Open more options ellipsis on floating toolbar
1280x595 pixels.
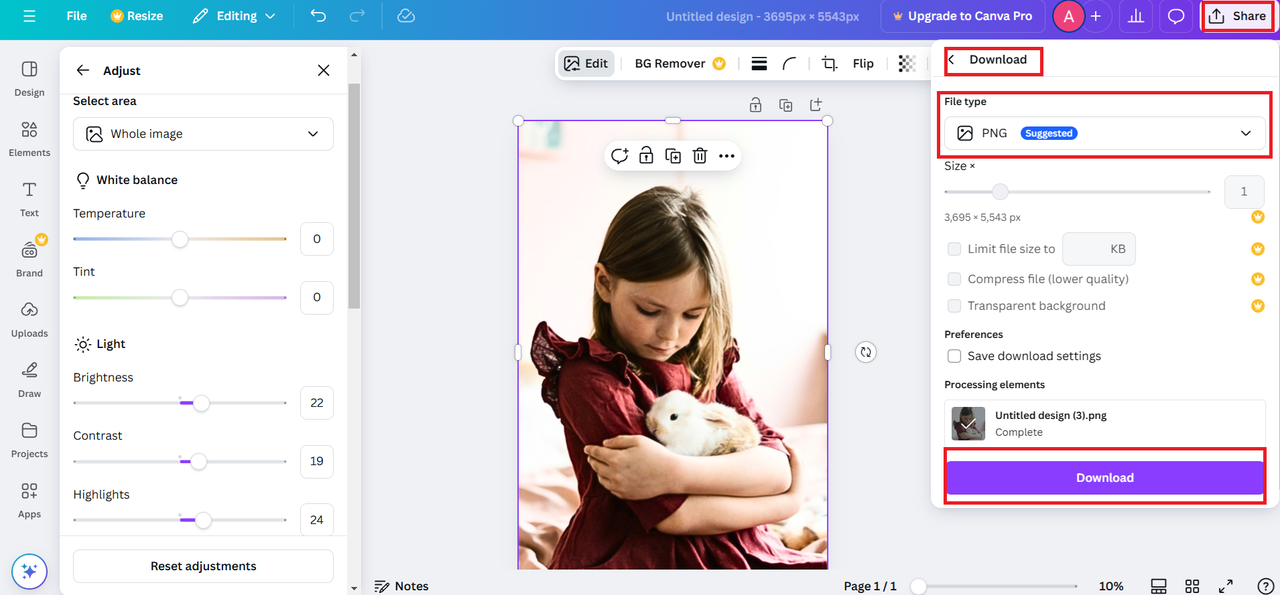pos(727,155)
